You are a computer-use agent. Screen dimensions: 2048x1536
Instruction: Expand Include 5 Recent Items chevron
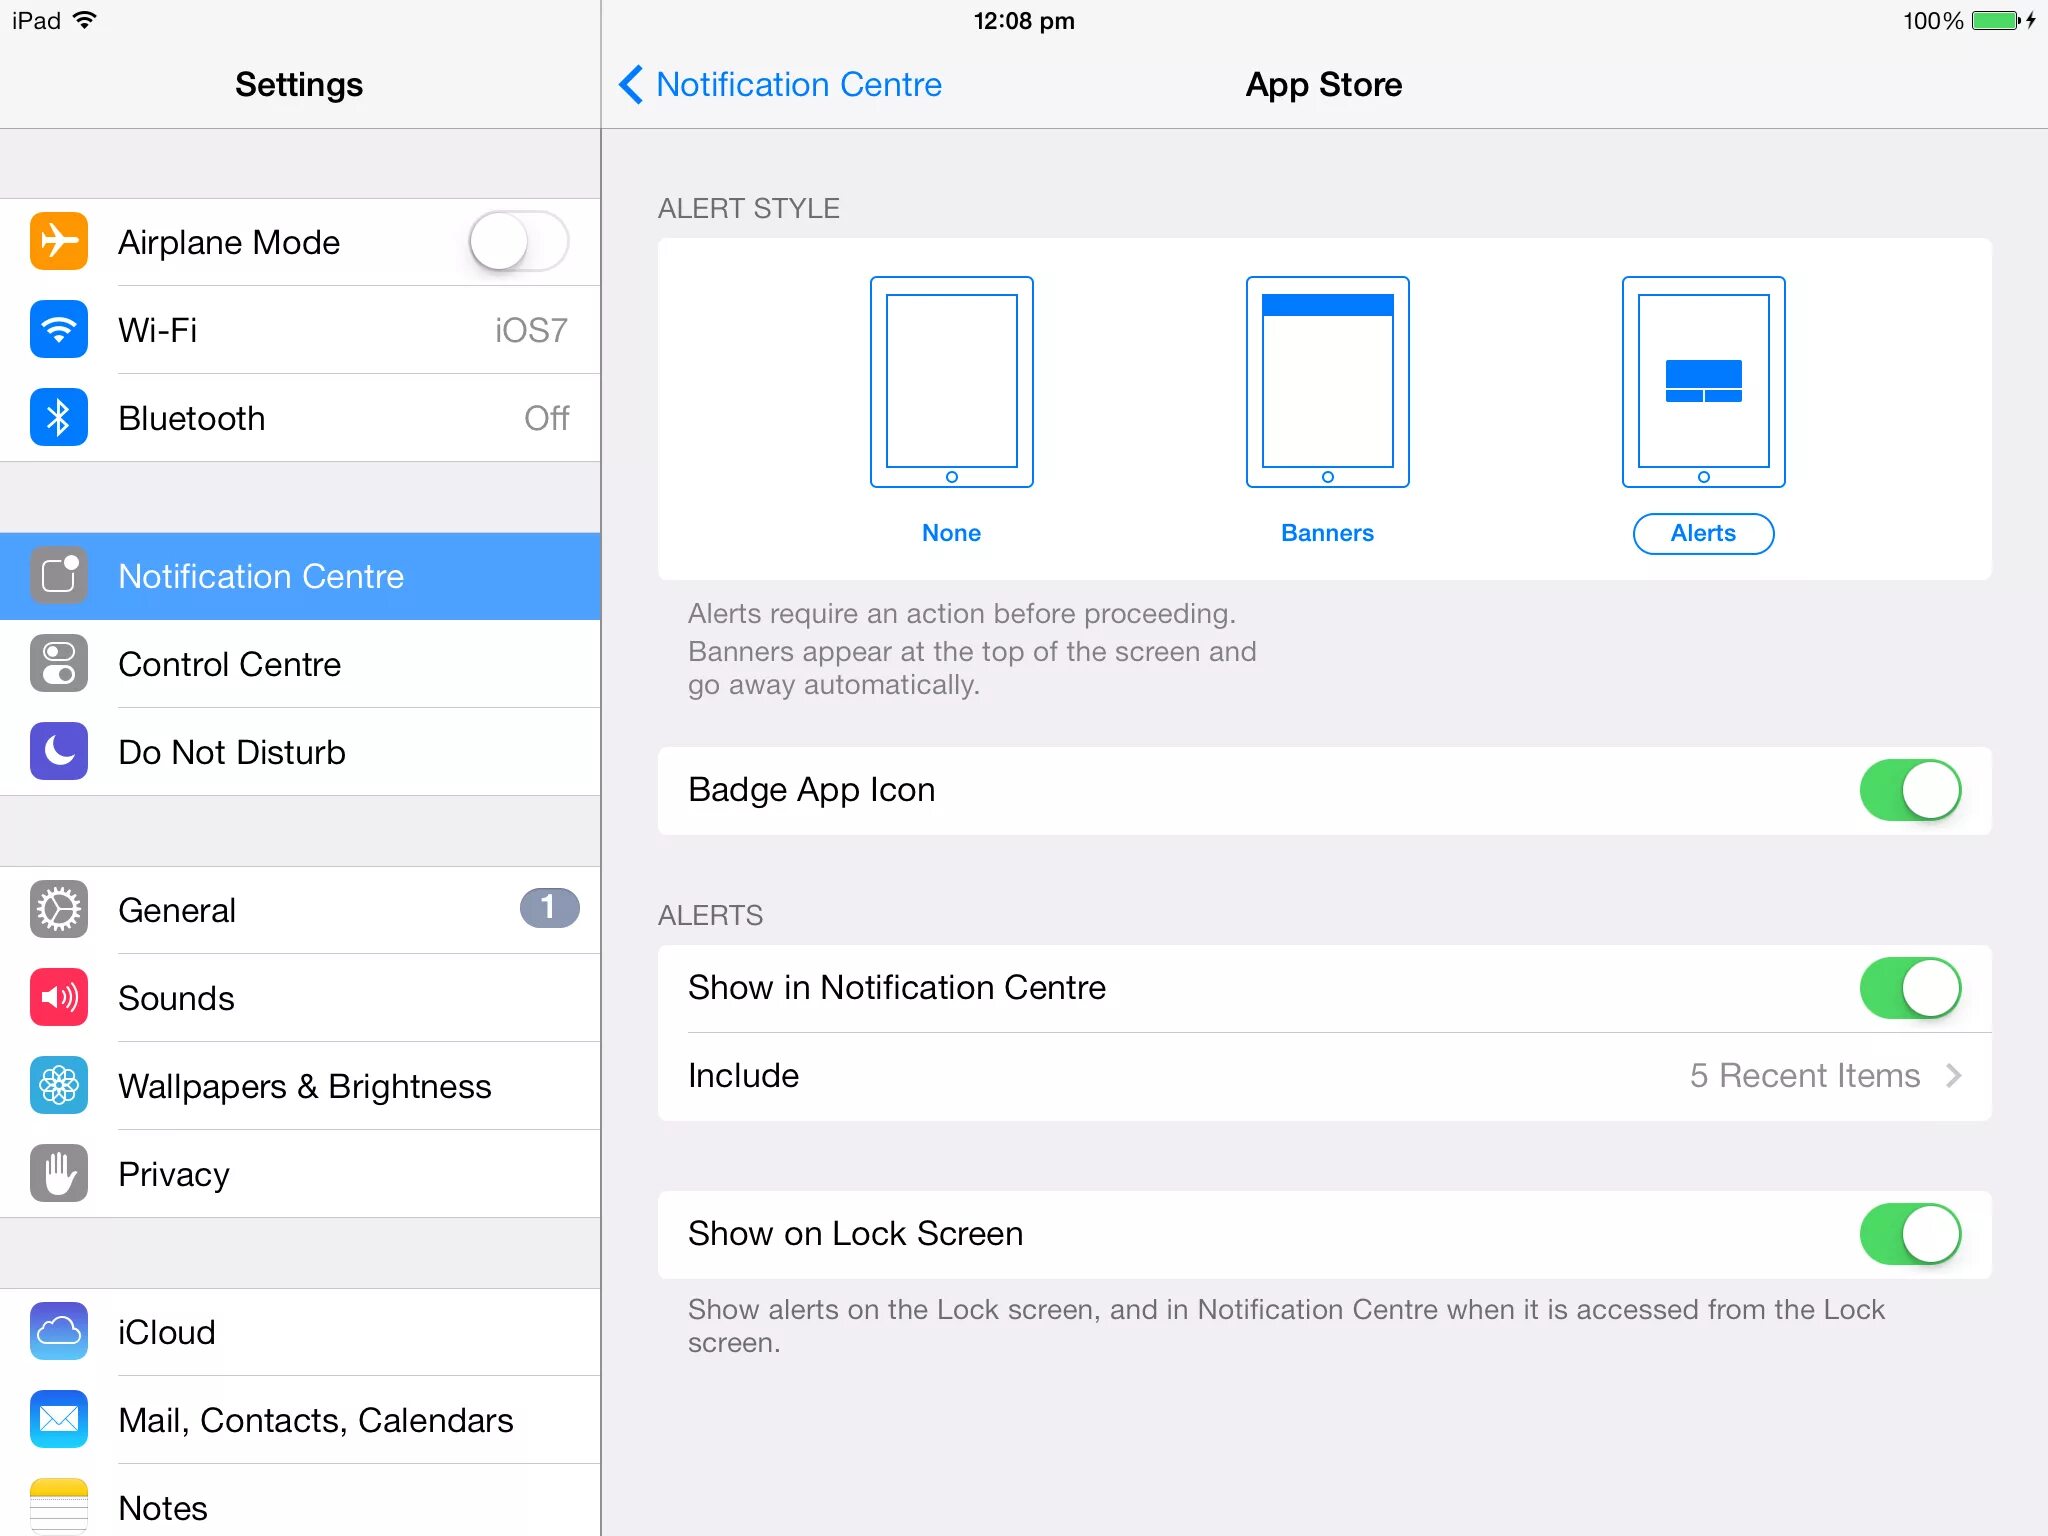point(1953,1075)
